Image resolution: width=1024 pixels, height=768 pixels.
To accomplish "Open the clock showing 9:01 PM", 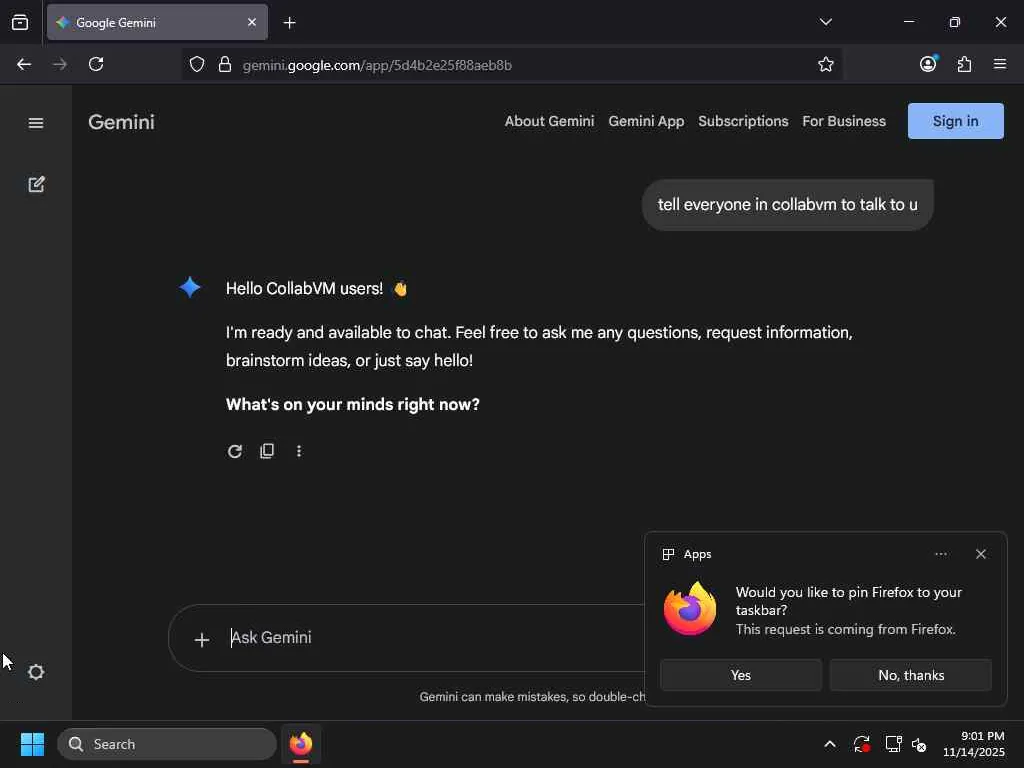I will coord(973,744).
